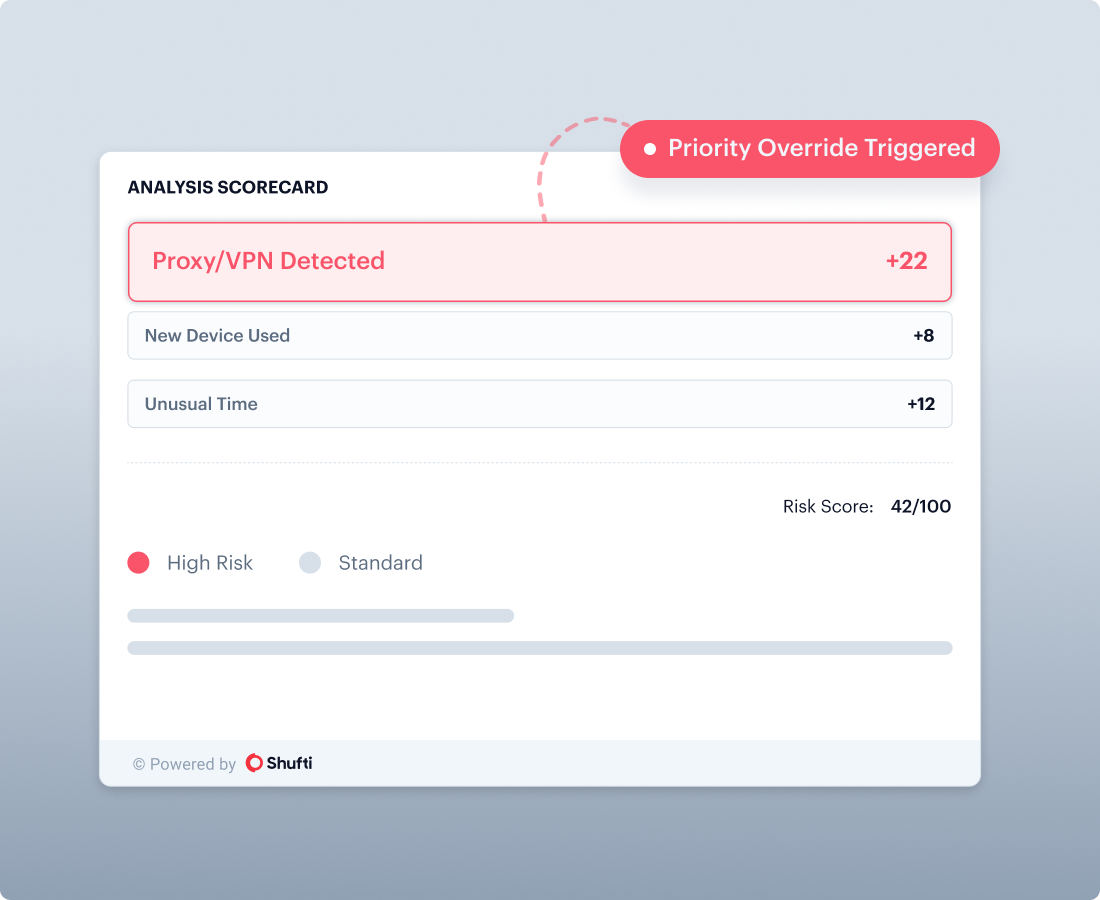Click the +12 score value
This screenshot has width=1100, height=900.
pos(920,404)
